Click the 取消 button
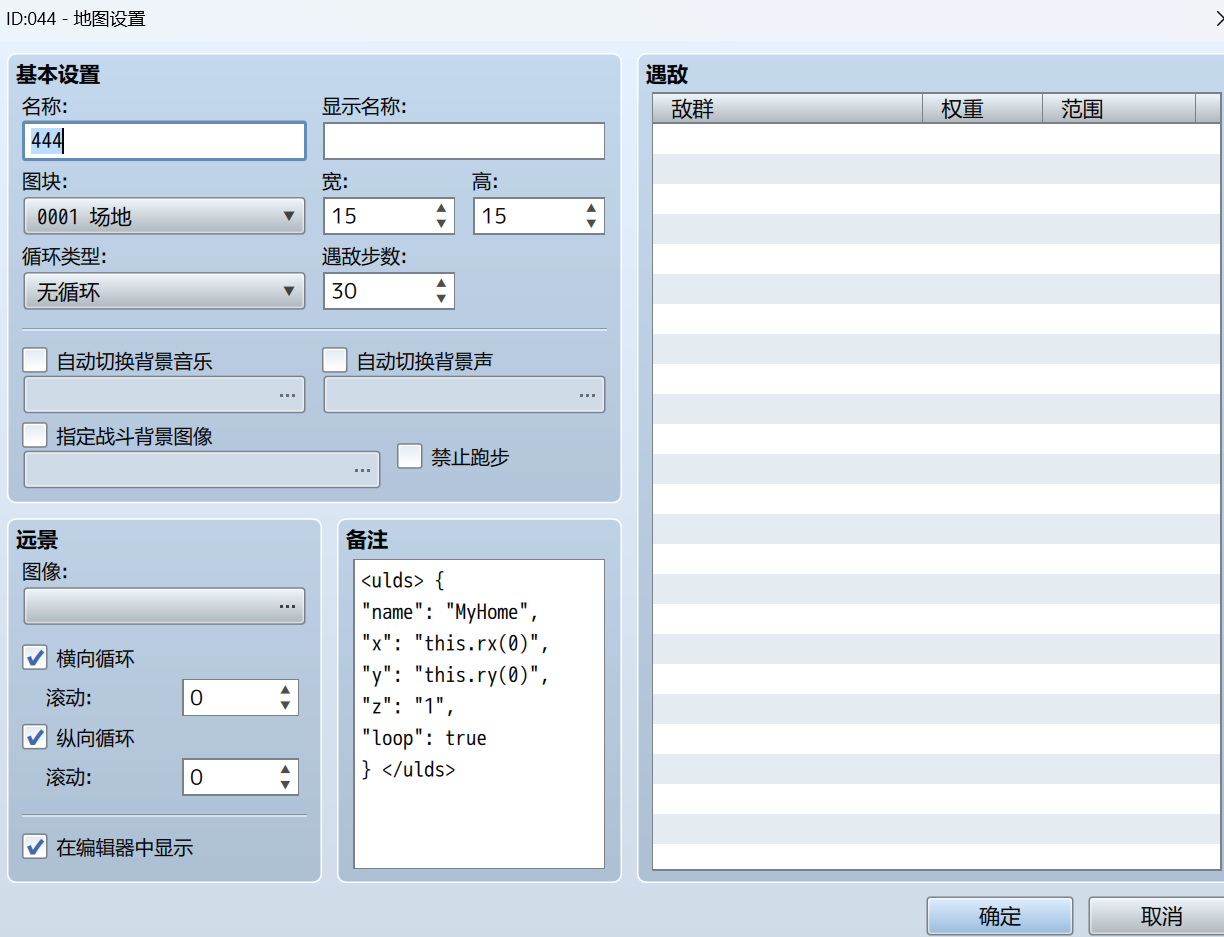This screenshot has height=937, width=1224. (1157, 916)
